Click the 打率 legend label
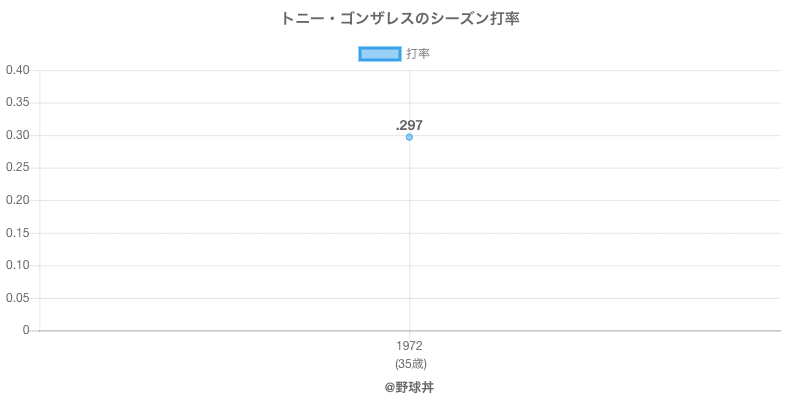Screen dimensions: 800x400 pyautogui.click(x=418, y=54)
